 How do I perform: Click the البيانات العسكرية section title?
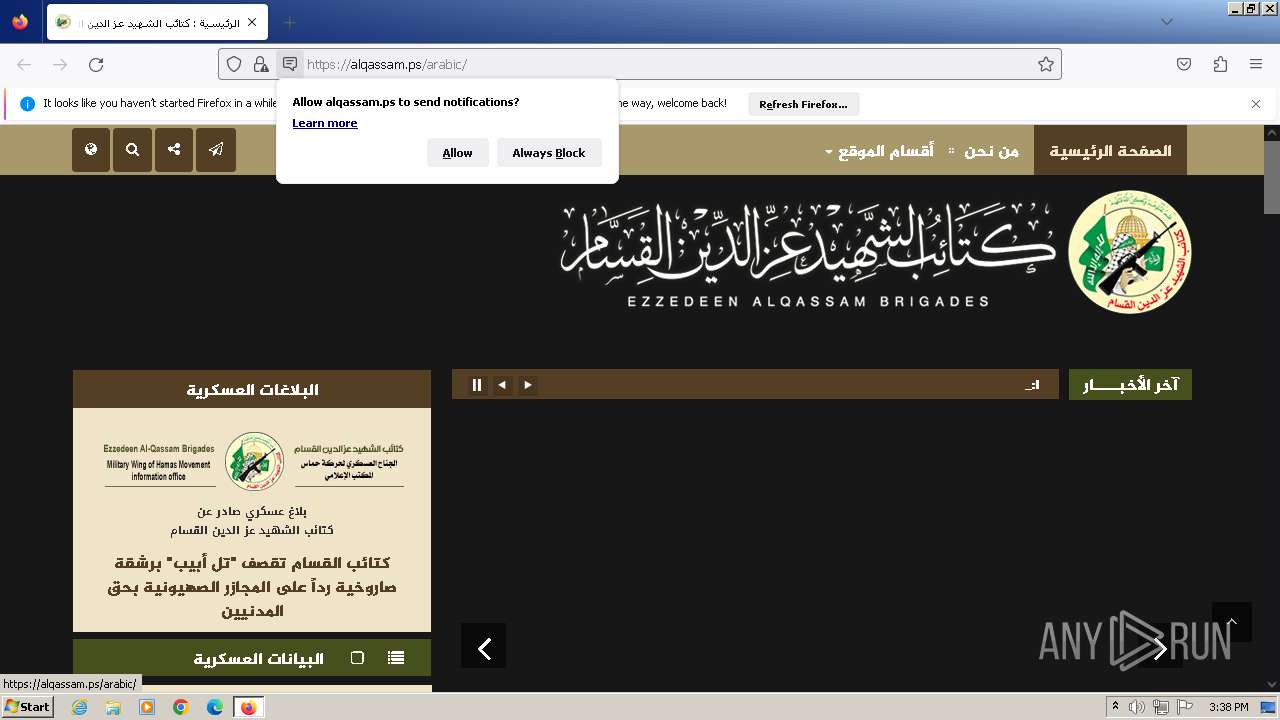click(258, 659)
